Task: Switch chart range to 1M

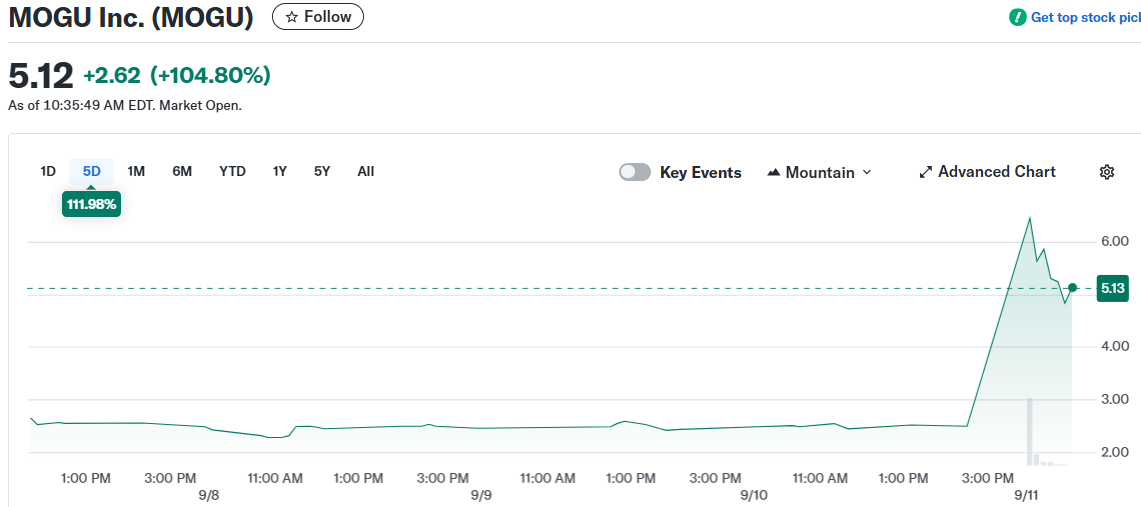Action: point(136,172)
